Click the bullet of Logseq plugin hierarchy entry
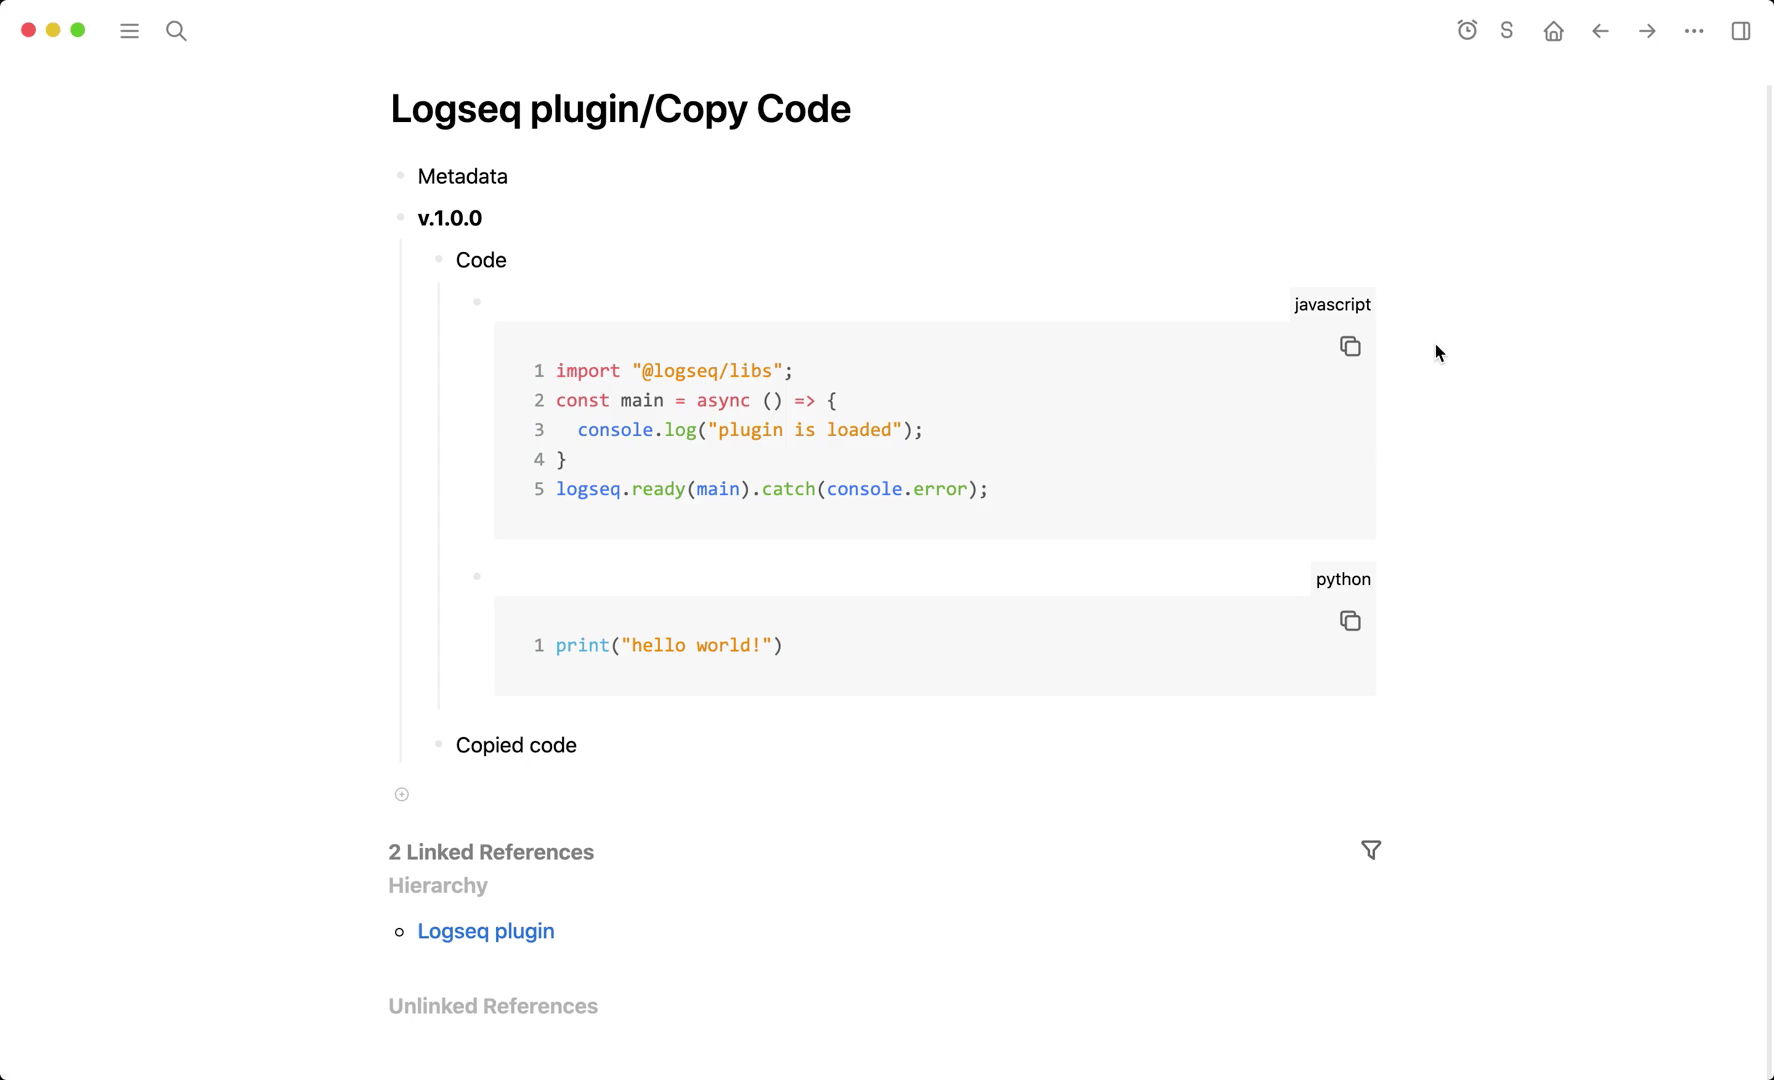Viewport: 1774px width, 1080px height. click(399, 932)
